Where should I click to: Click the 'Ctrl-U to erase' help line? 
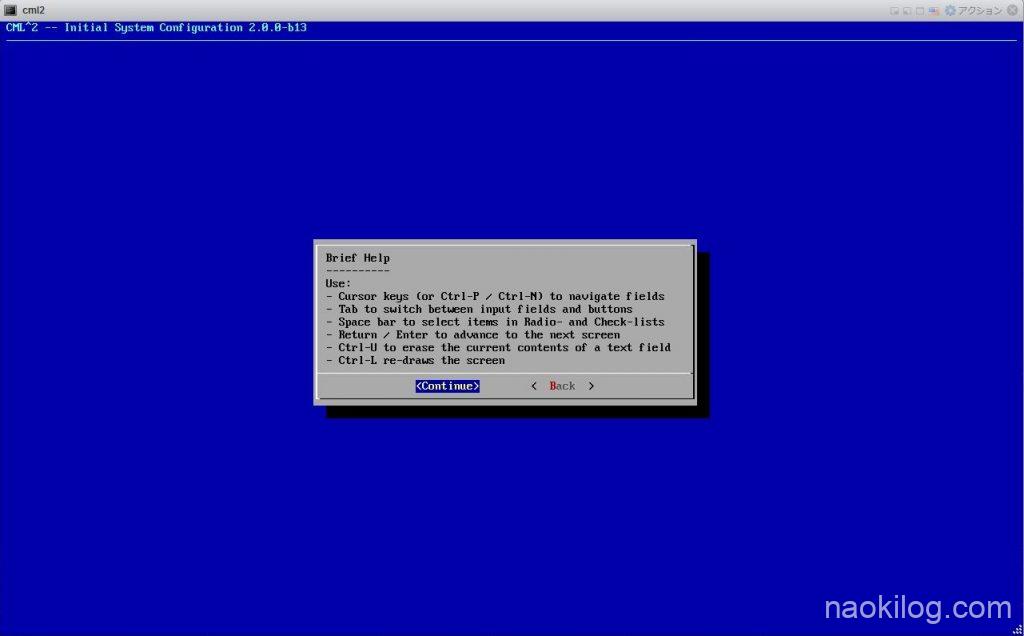pos(498,347)
